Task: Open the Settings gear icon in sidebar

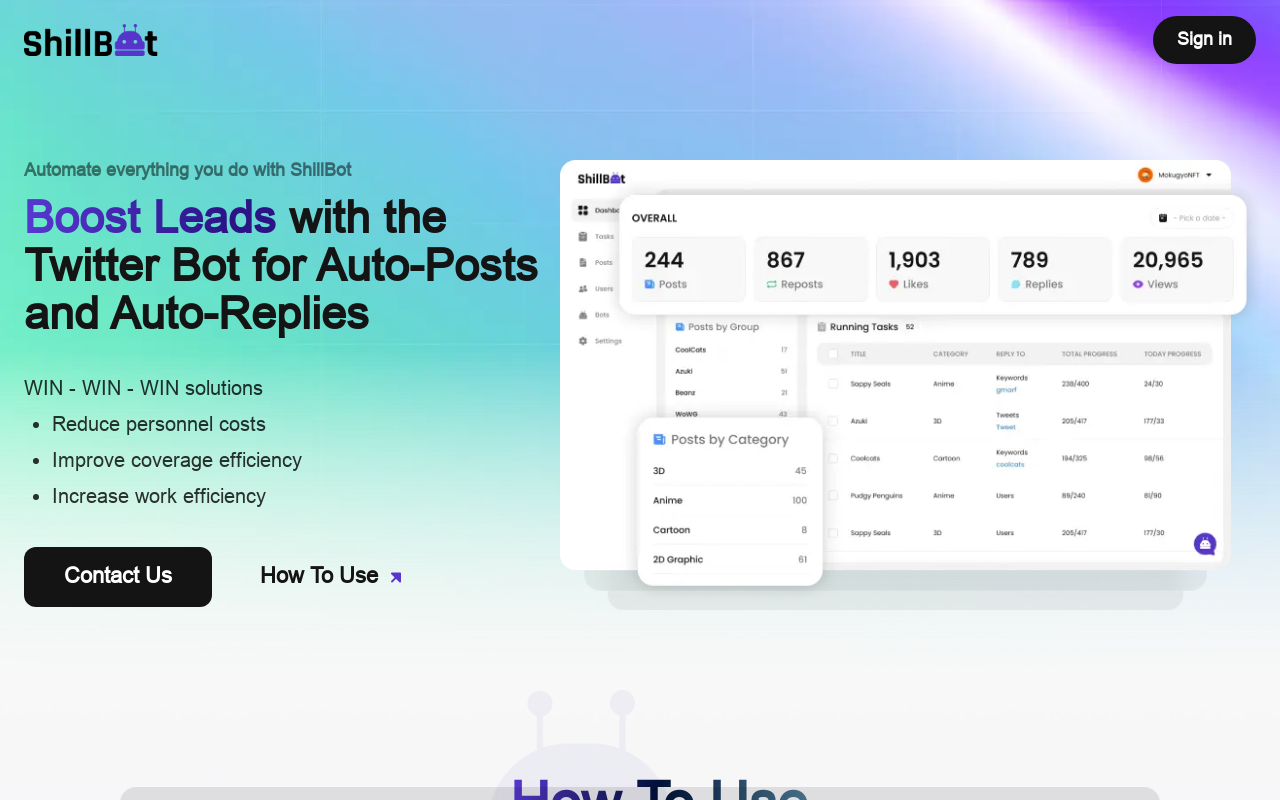Action: point(583,340)
